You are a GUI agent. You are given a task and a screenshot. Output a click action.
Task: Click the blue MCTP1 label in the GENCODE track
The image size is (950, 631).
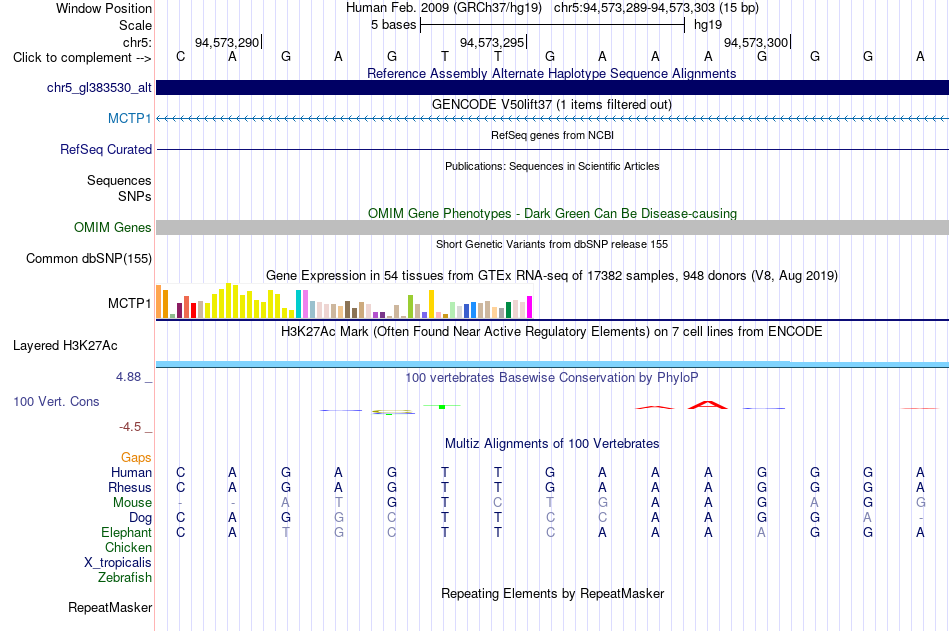pyautogui.click(x=130, y=118)
